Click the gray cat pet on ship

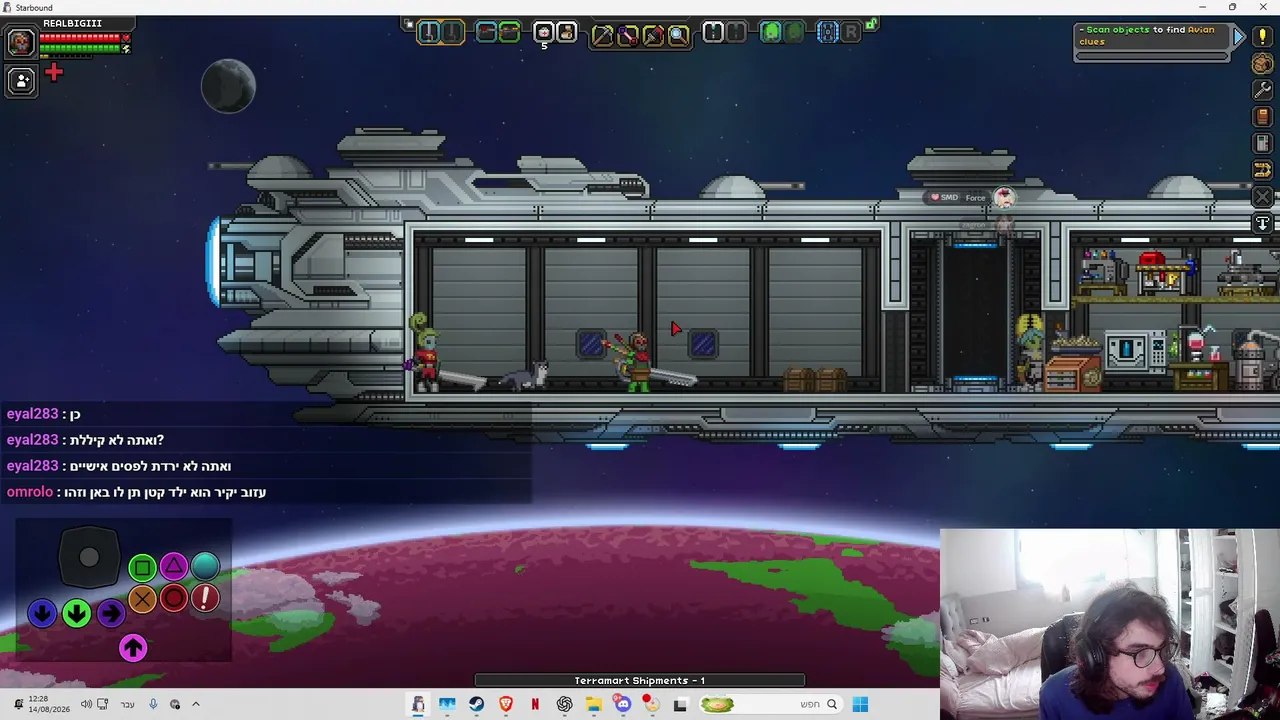click(524, 375)
